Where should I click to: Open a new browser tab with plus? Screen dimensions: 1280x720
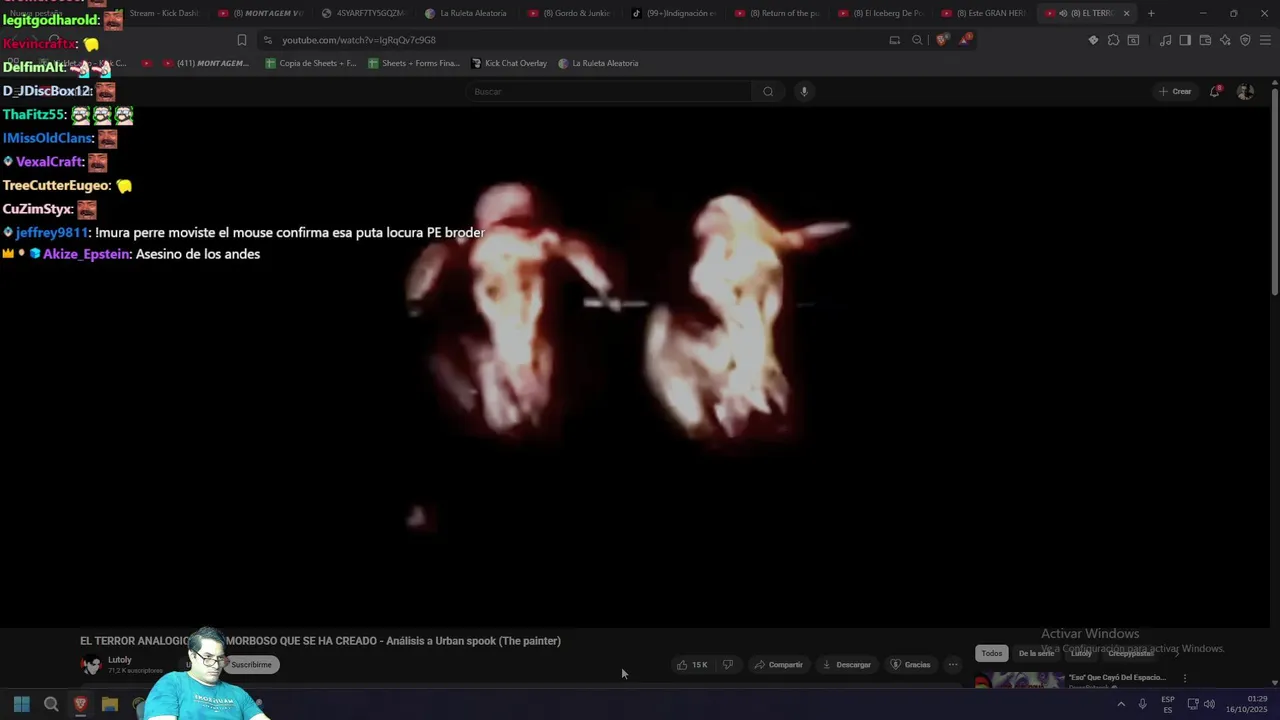[1151, 13]
